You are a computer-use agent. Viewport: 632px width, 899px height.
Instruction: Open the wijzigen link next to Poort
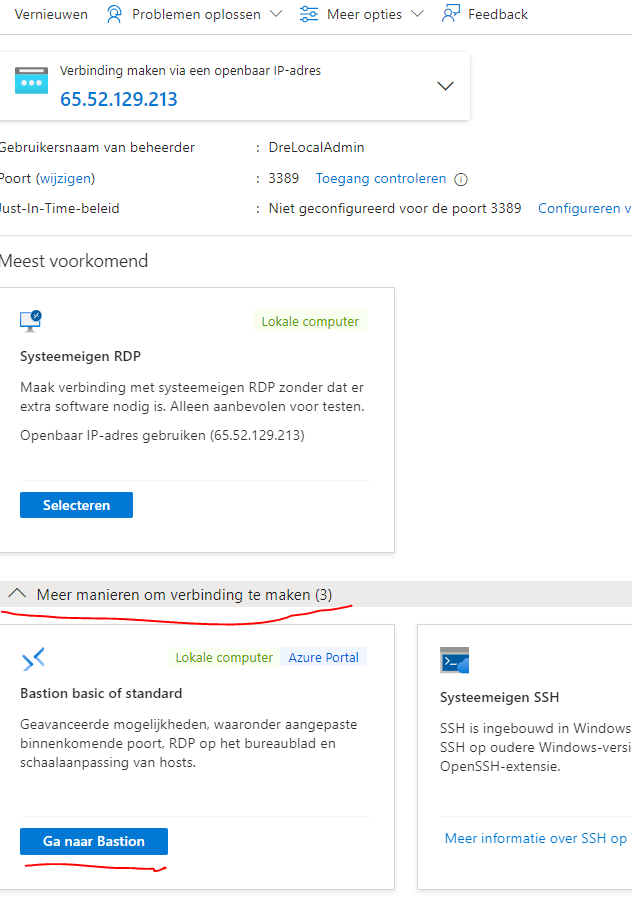click(65, 178)
